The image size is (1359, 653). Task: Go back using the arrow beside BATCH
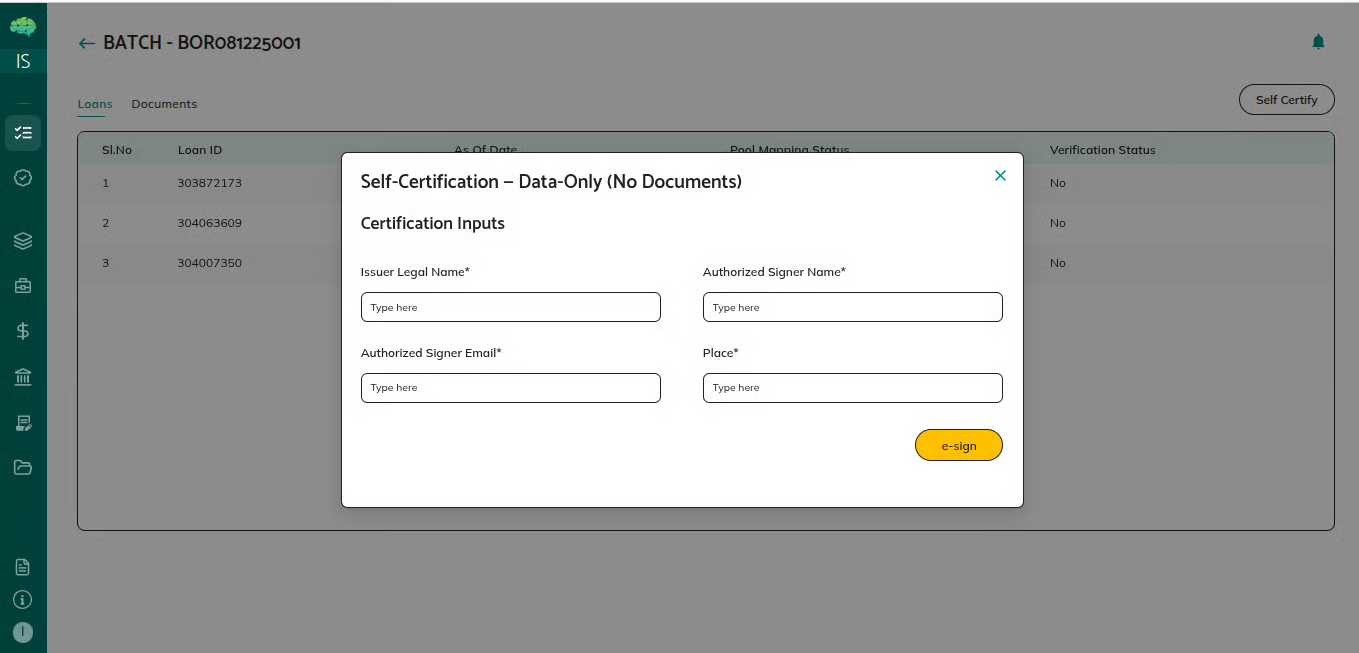(x=87, y=43)
